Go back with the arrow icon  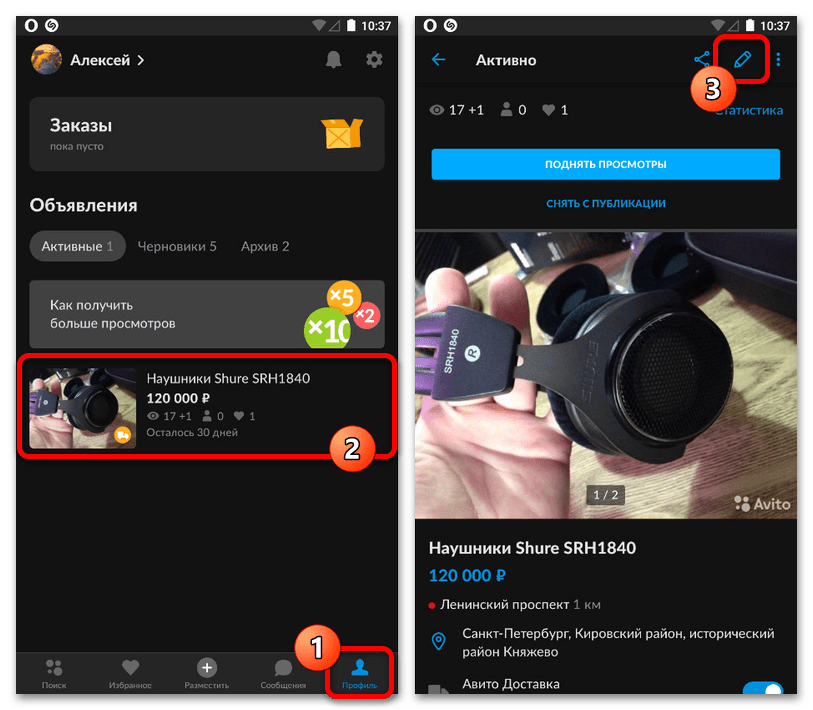coord(439,60)
